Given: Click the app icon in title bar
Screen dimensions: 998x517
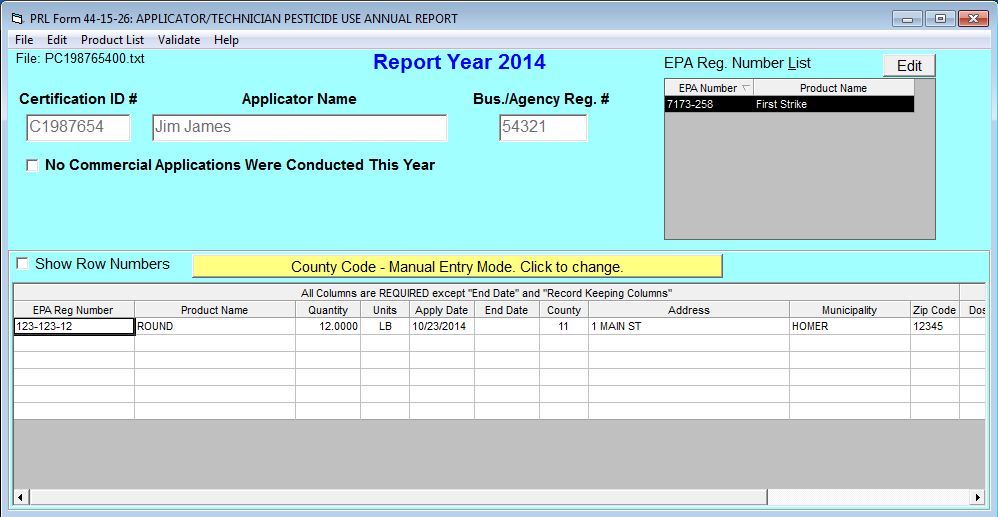Looking at the screenshot, I should pos(16,19).
